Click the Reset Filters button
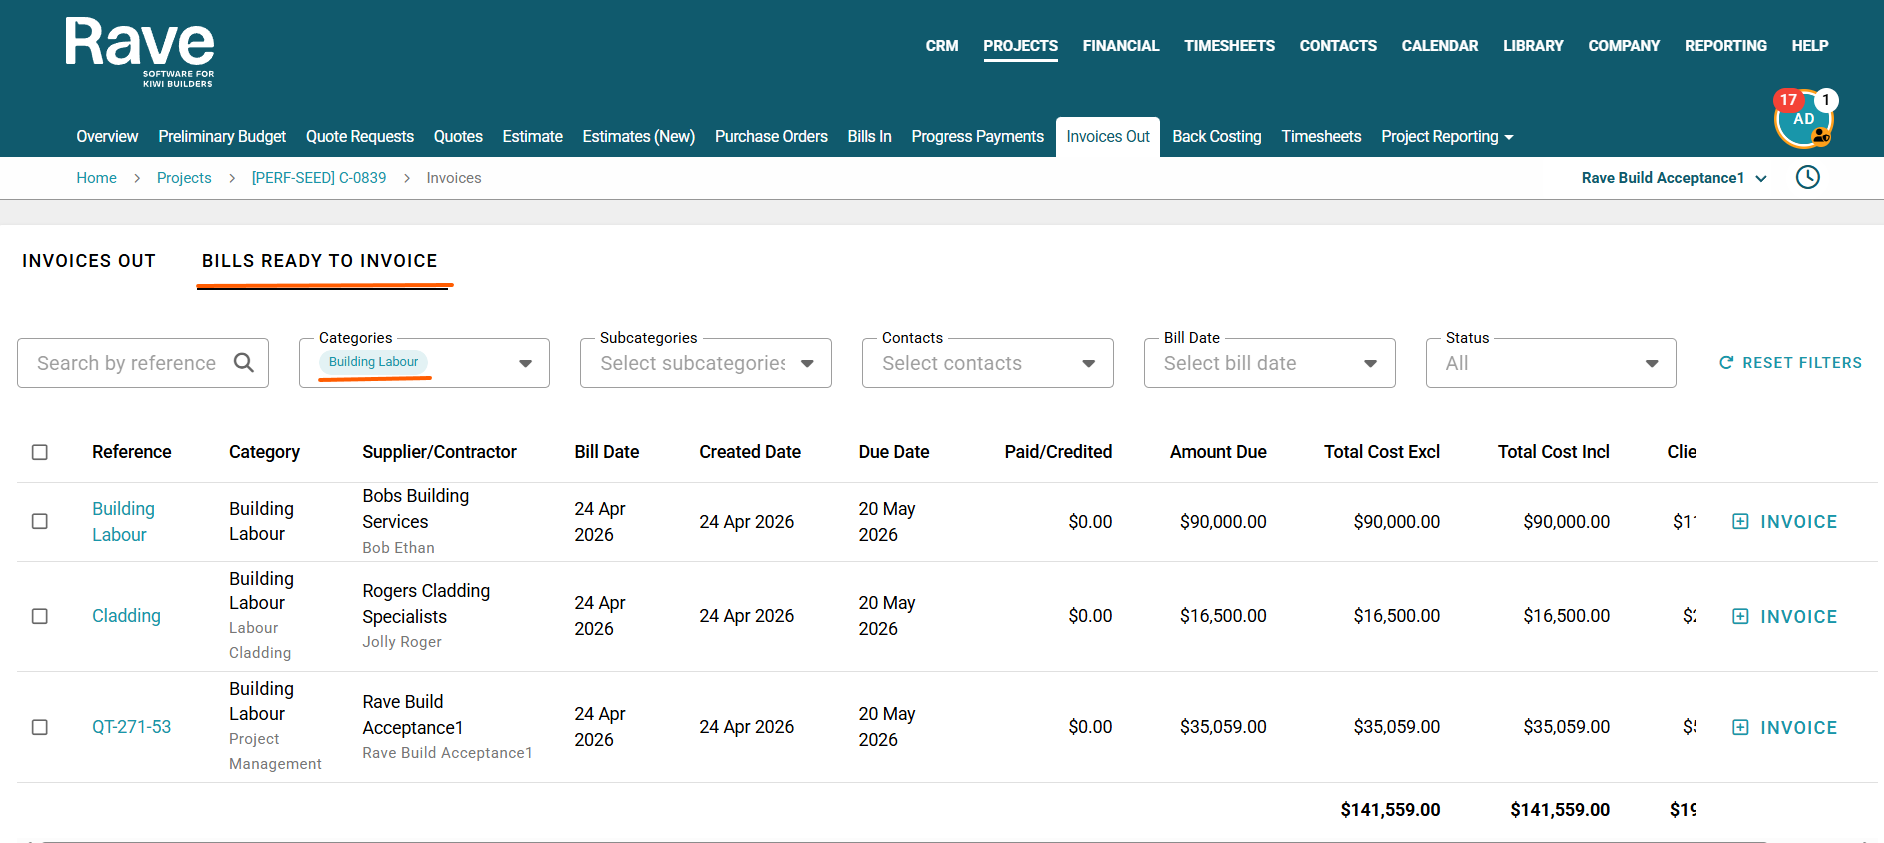Image resolution: width=1884 pixels, height=843 pixels. tap(1790, 363)
